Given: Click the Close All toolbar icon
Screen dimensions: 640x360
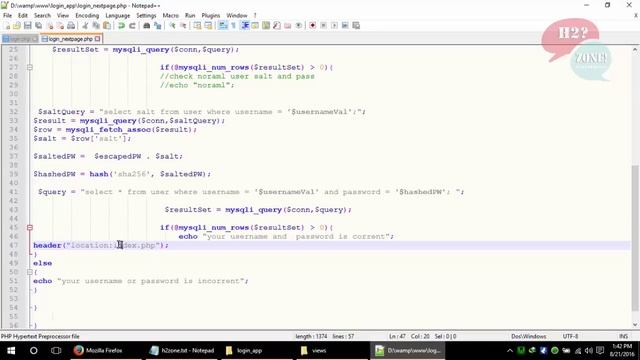Looking at the screenshot, I should (60, 26).
